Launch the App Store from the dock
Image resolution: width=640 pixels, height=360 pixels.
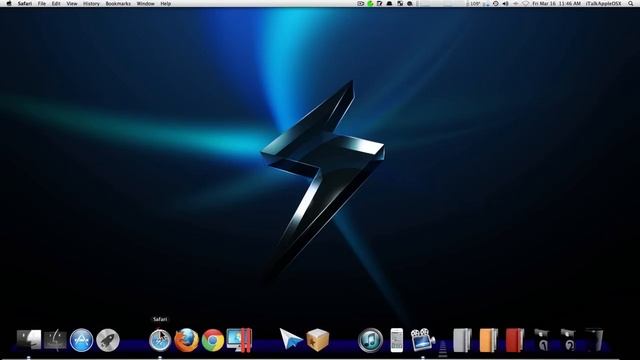pos(82,340)
